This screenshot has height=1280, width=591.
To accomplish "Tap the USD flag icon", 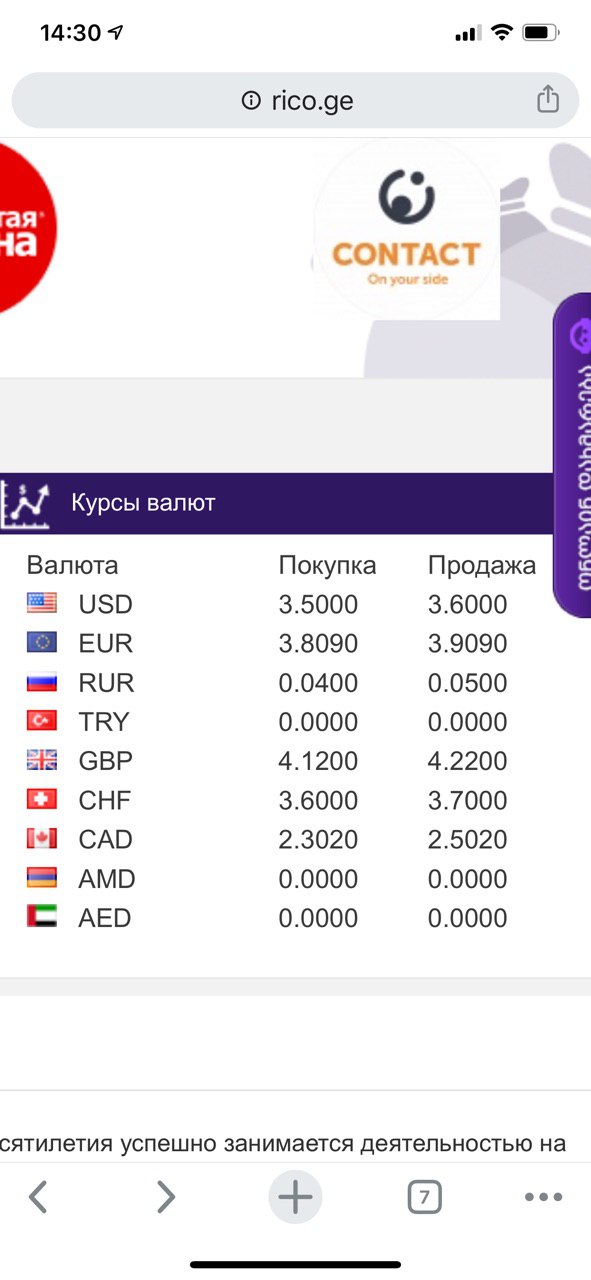I will coord(42,603).
